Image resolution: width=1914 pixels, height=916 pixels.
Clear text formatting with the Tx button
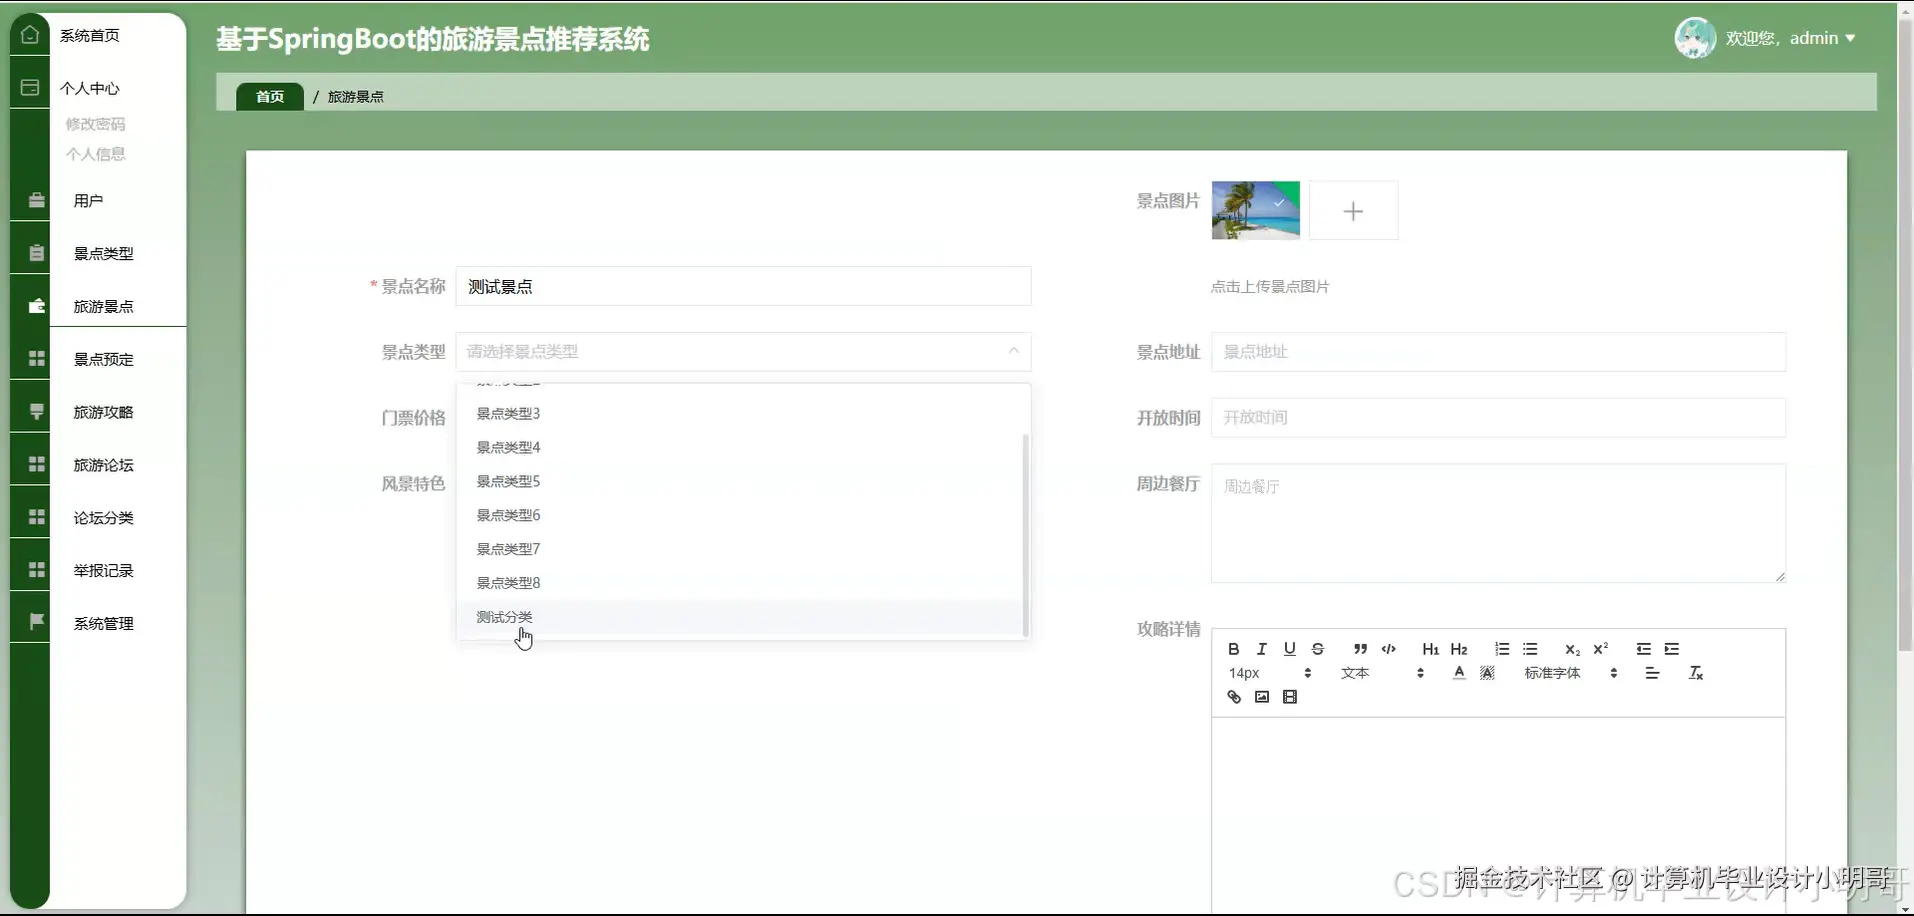click(x=1695, y=673)
